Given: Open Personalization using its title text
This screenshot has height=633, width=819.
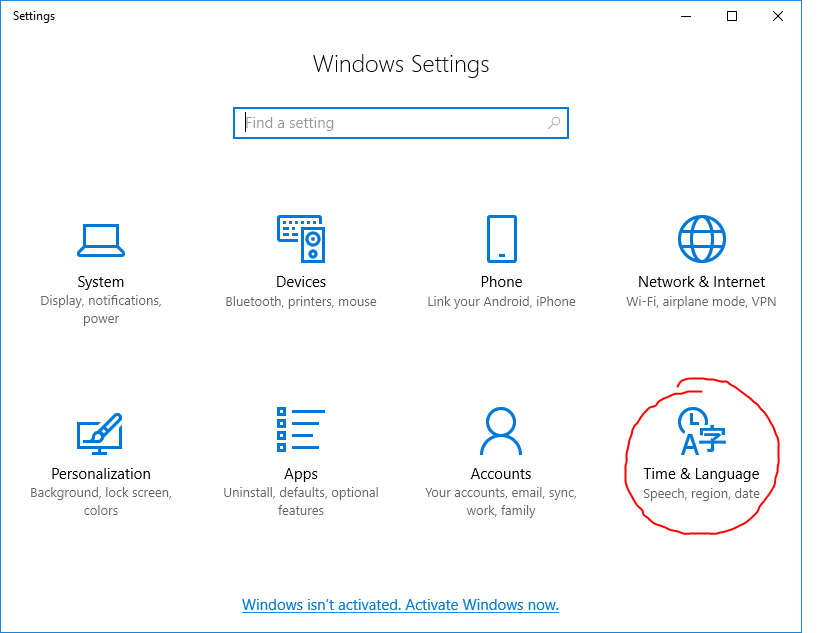Looking at the screenshot, I should coord(101,474).
